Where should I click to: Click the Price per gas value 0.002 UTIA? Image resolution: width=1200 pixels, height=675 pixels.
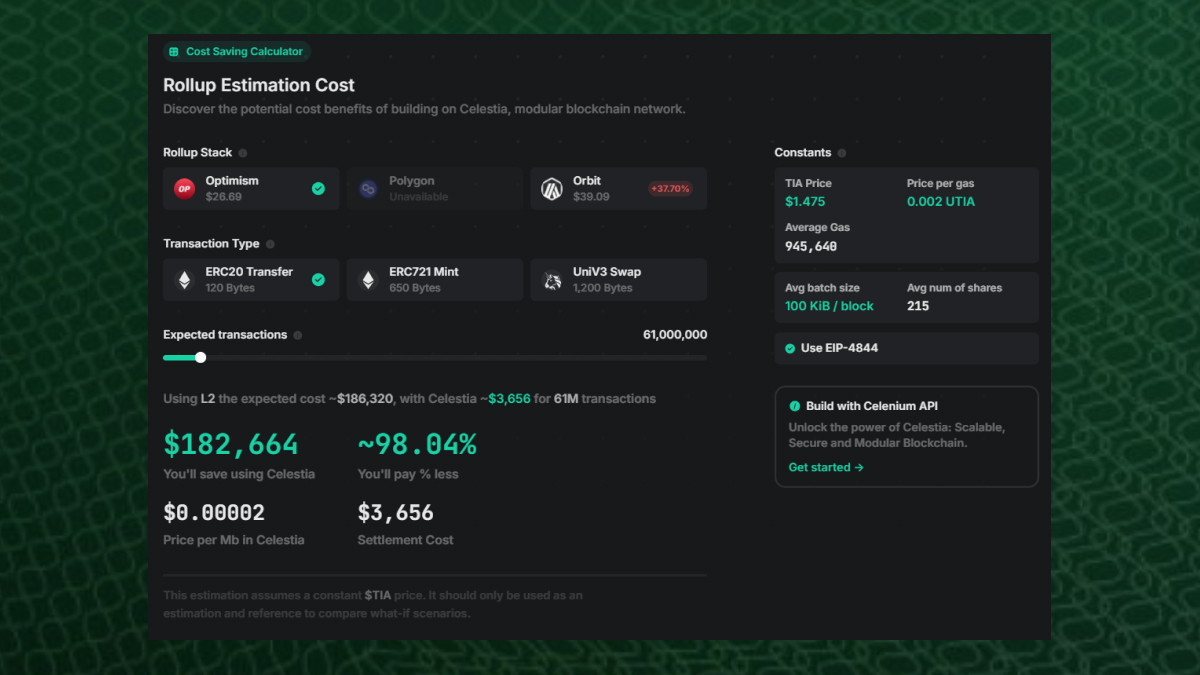click(941, 202)
